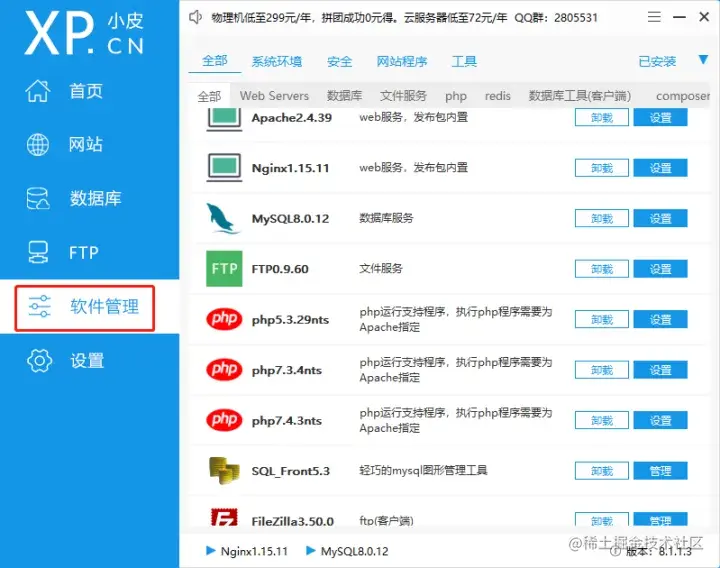Viewport: 720px width, 568px height.
Task: Uninstall Nginx1.15.11 via 卸载
Action: (x=602, y=168)
